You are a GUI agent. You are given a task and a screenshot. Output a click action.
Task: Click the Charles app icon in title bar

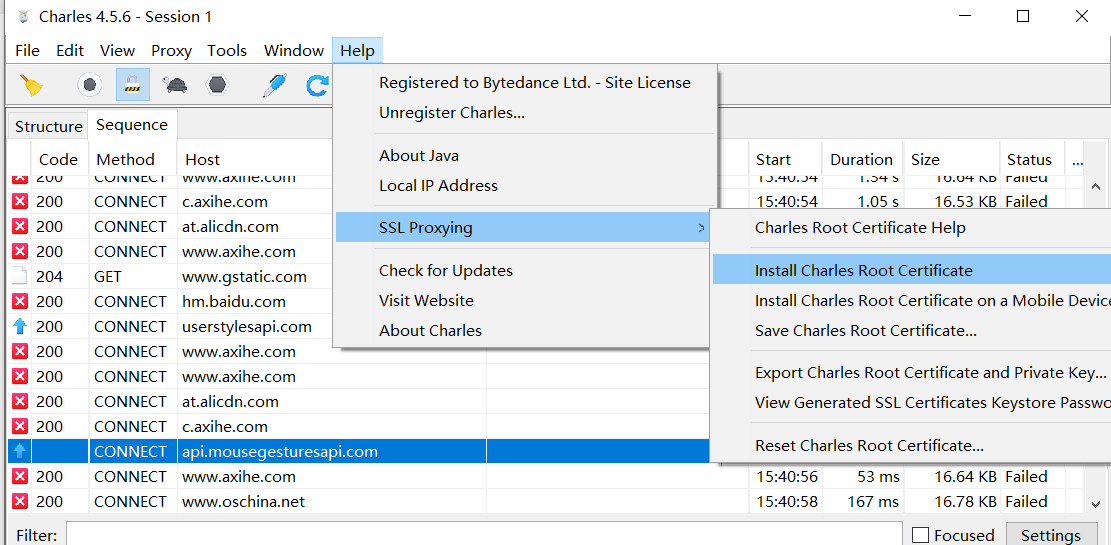point(23,16)
